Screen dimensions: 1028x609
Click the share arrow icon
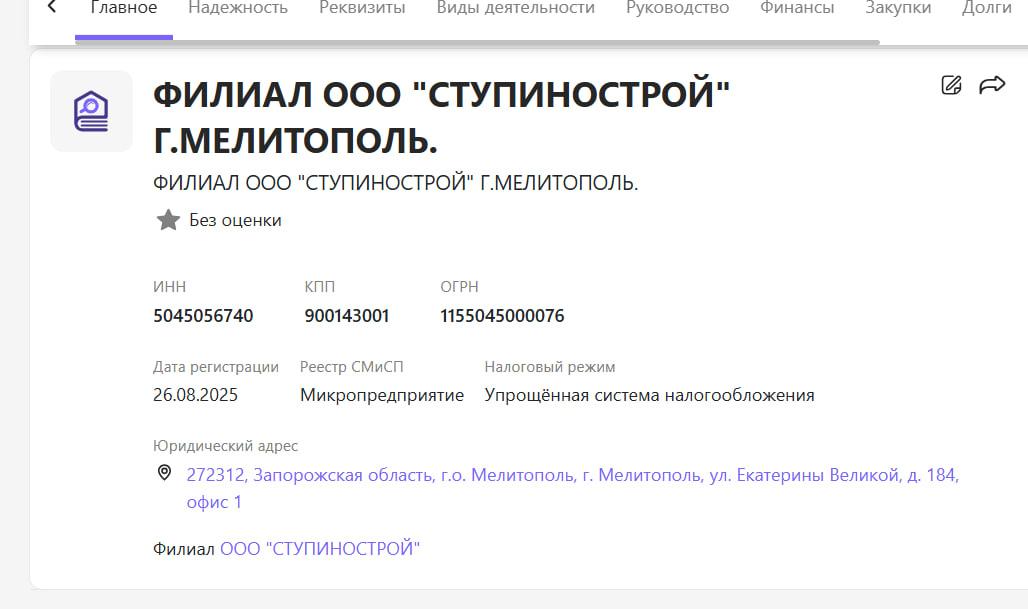pos(991,85)
